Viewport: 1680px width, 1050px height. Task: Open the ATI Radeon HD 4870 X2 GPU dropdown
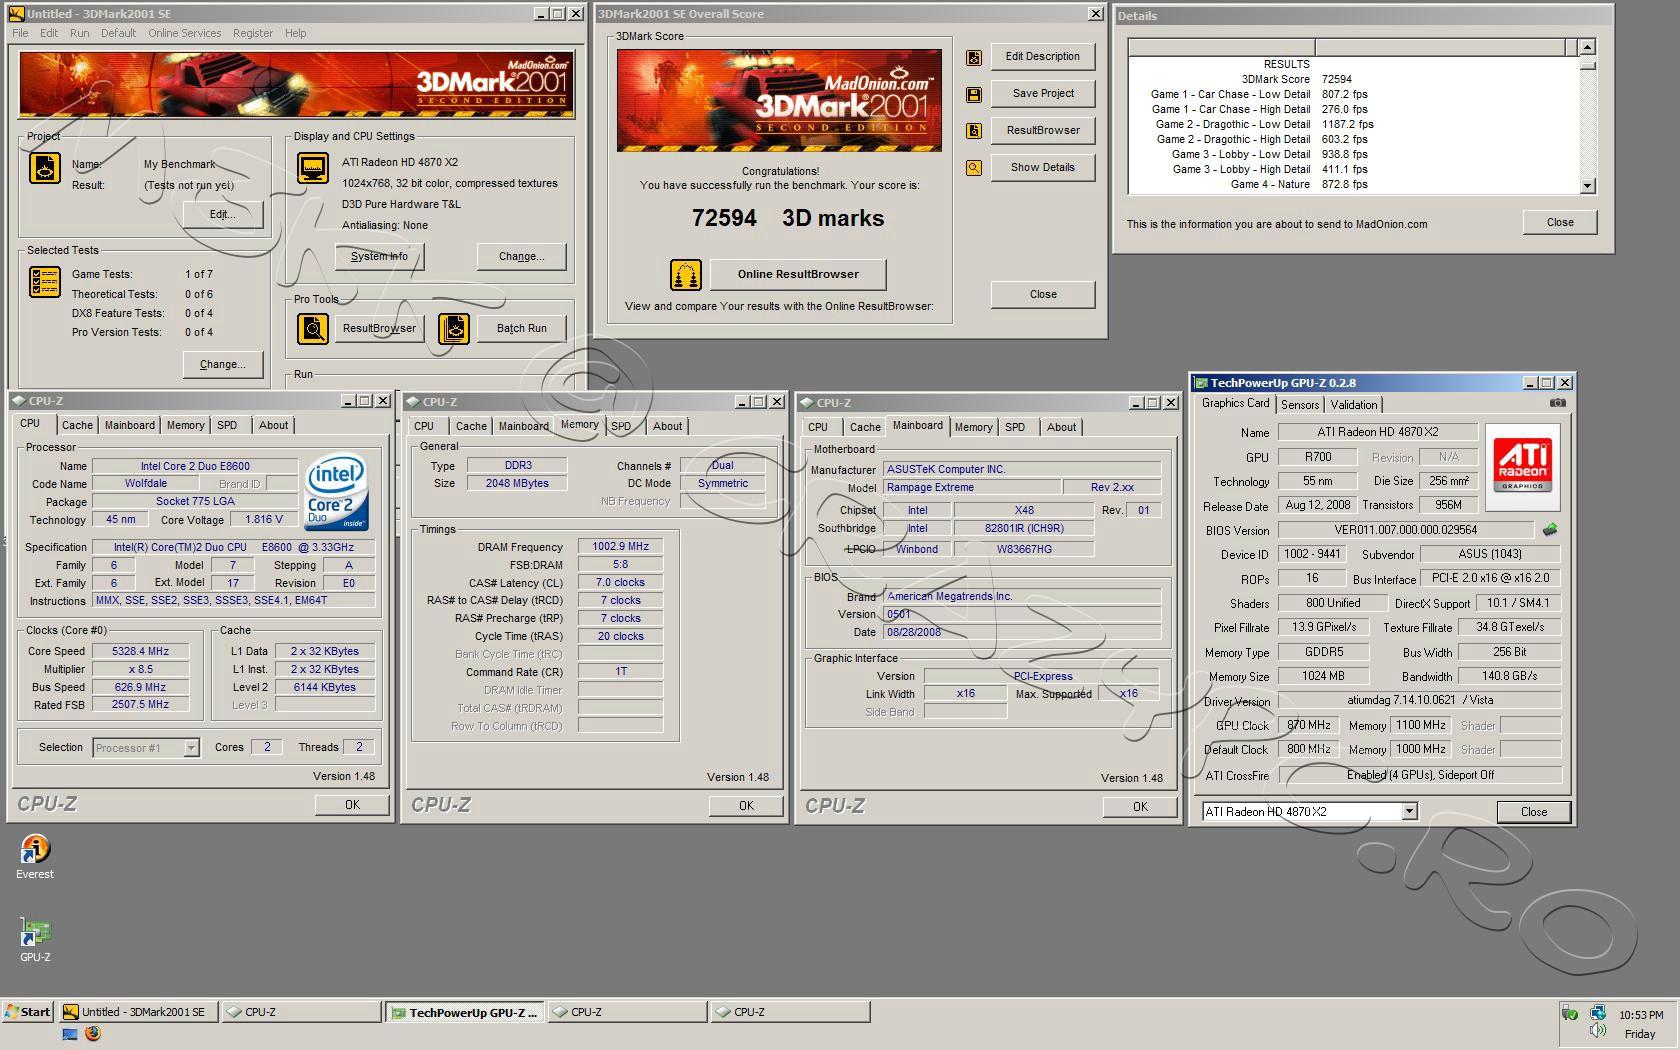(x=1409, y=812)
